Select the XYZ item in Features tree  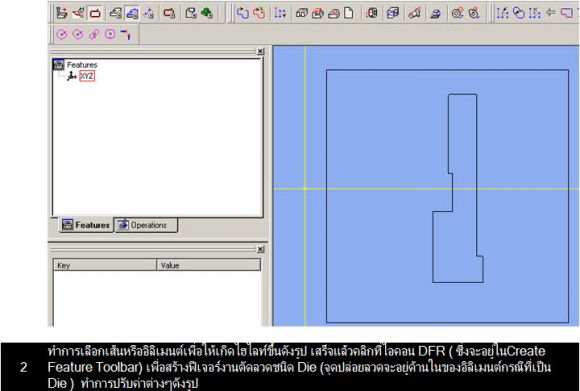pyautogui.click(x=87, y=76)
